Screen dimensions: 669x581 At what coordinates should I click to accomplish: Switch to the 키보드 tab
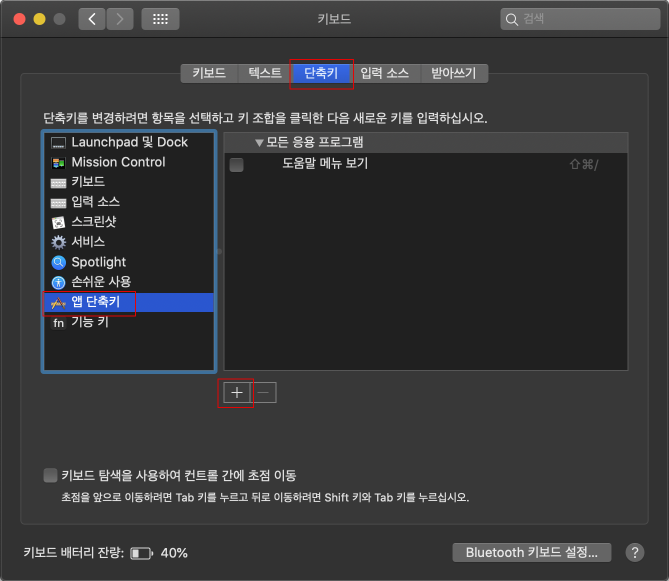point(209,73)
